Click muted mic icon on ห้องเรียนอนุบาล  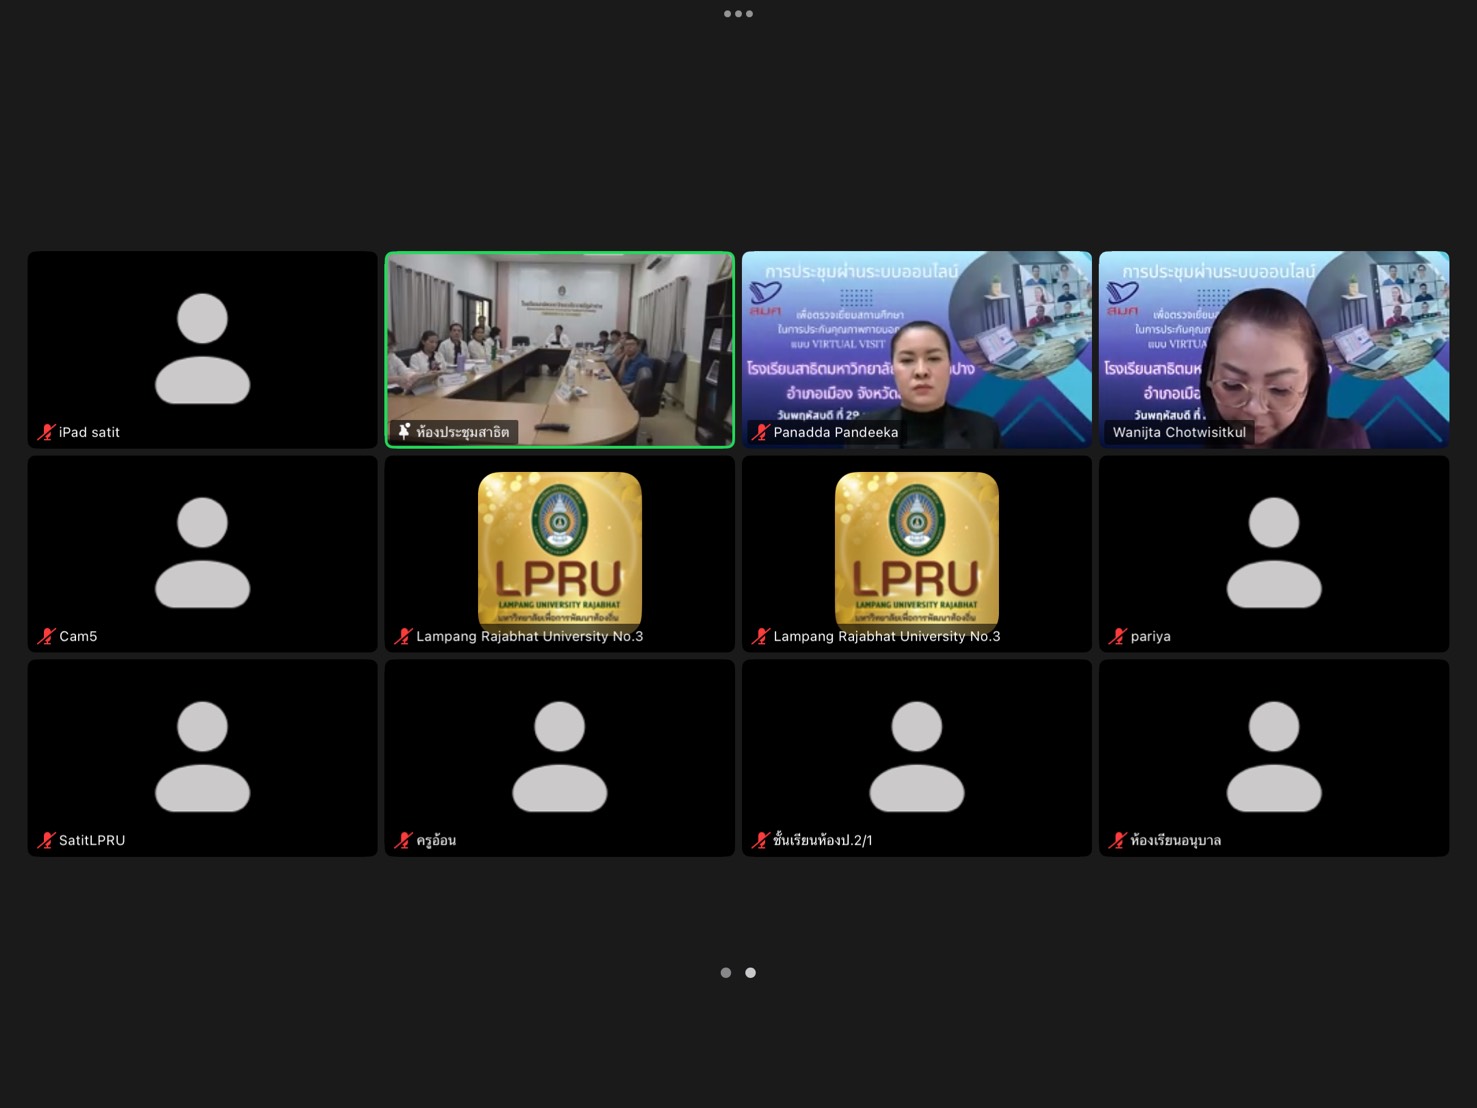coord(1118,840)
